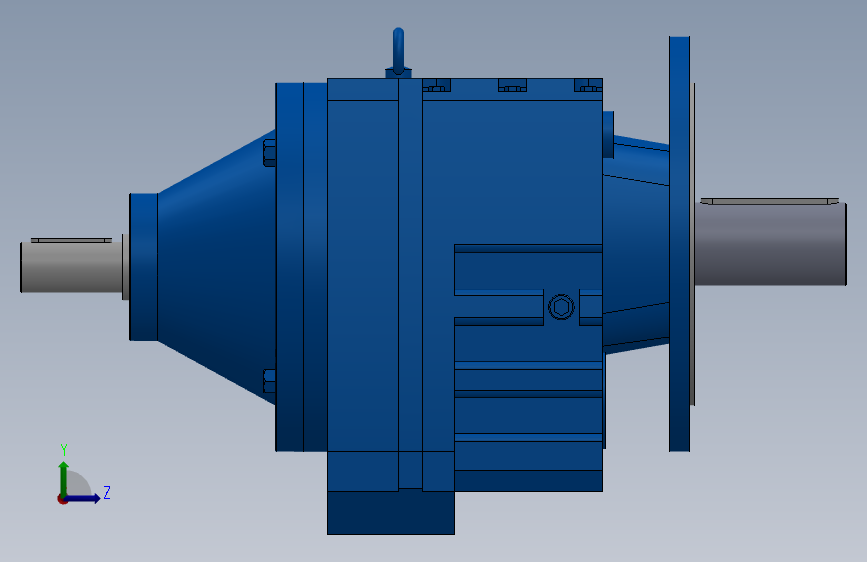Pick the middle bolt head on top cover
Viewport: 867px width, 562px height.
coord(512,86)
